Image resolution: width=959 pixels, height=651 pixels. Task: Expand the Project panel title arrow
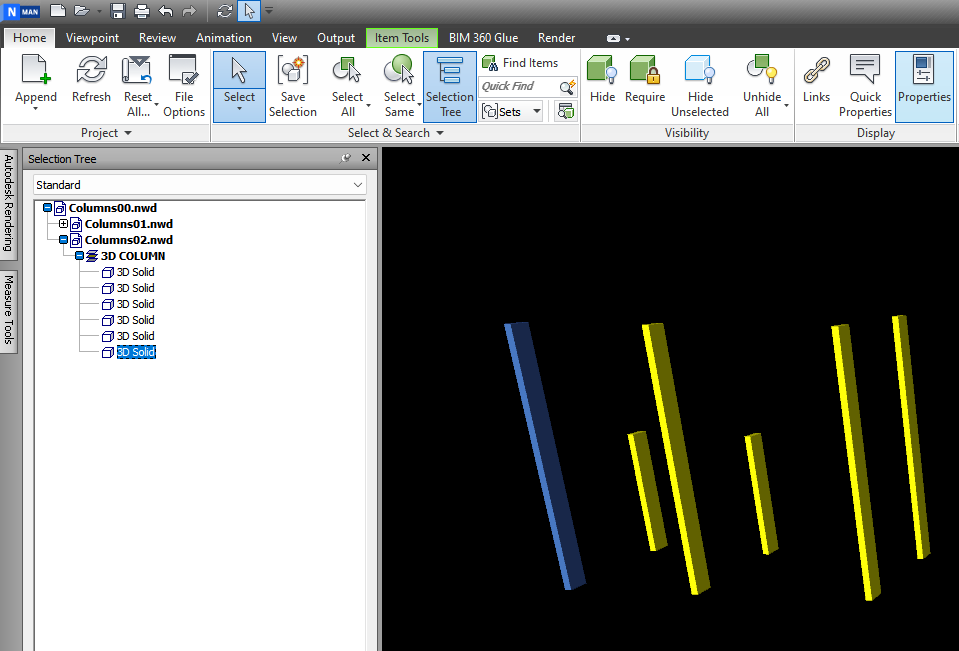(x=128, y=133)
